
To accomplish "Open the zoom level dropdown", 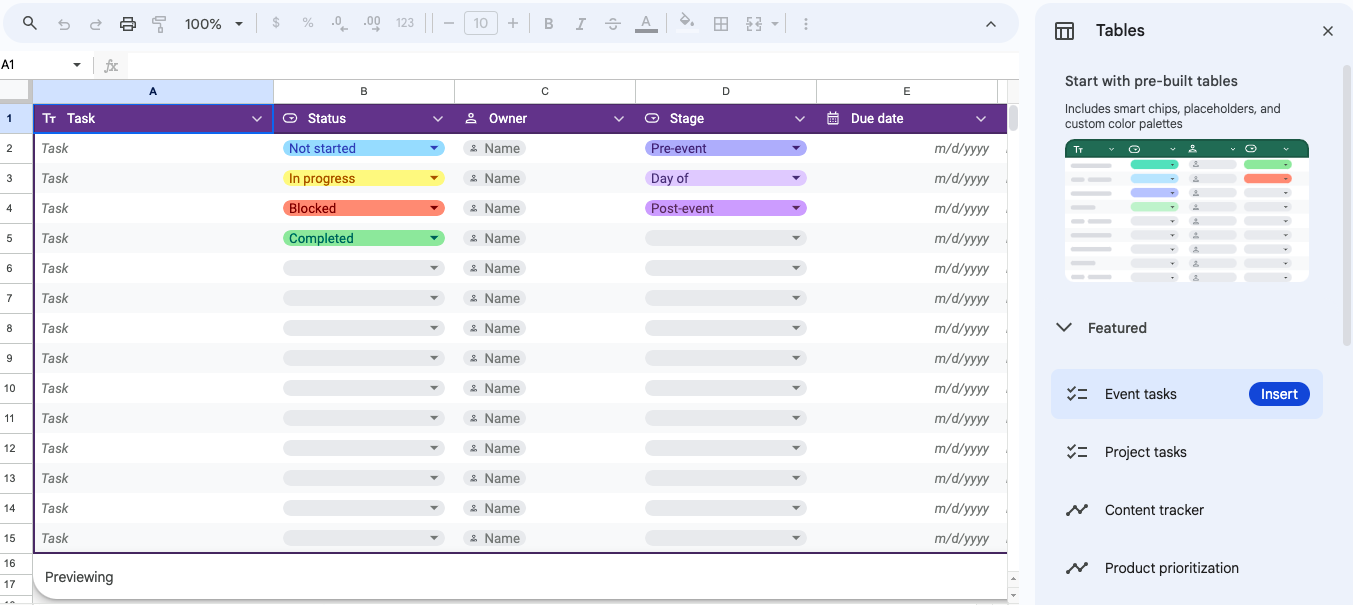I will 213,24.
